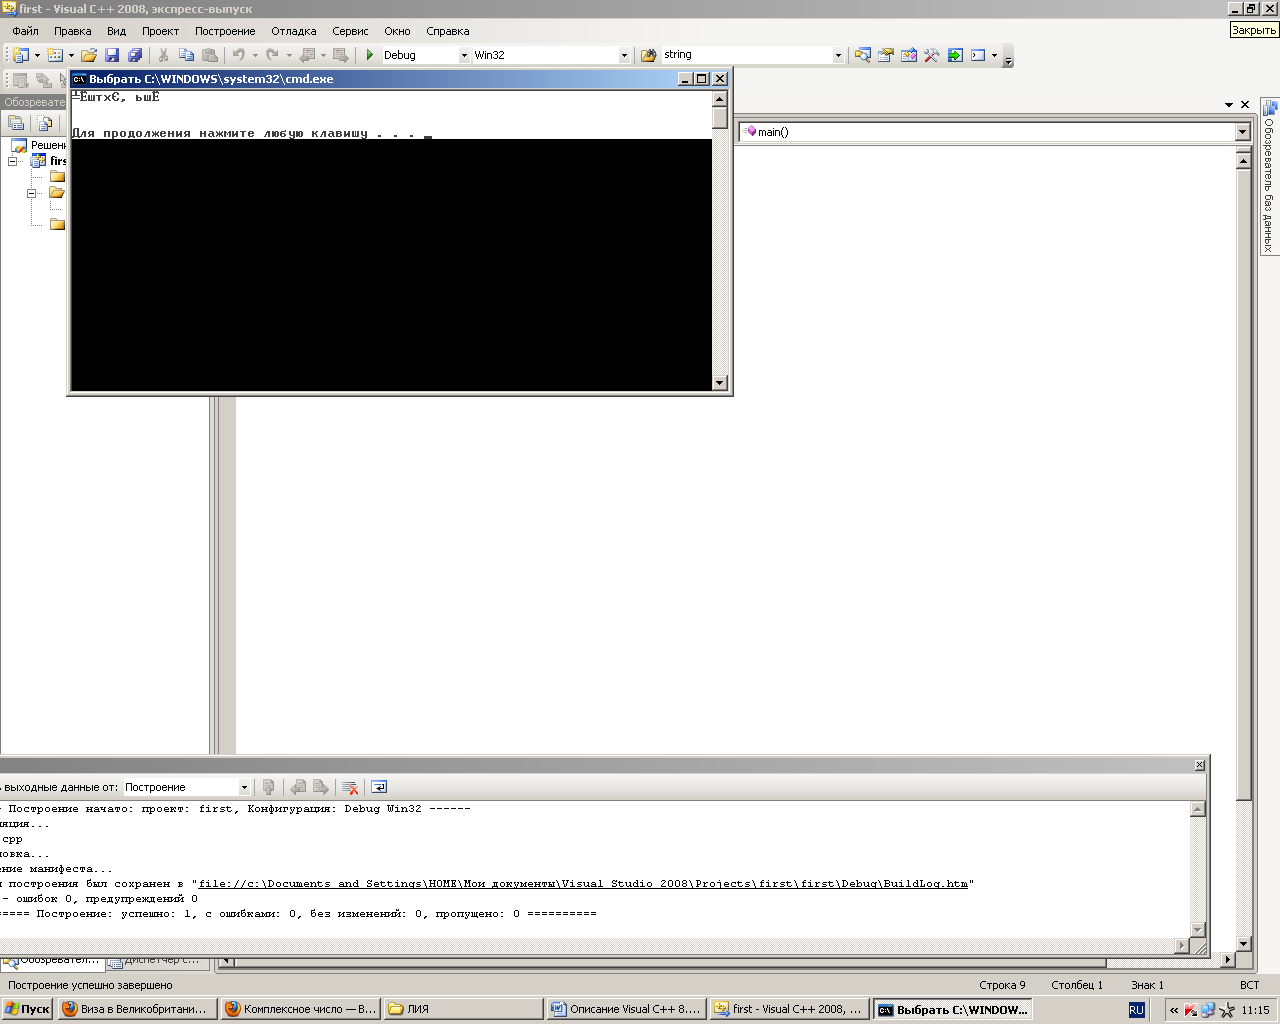Open New Project icon dropdown arrow
Image resolution: width=1280 pixels, height=1024 pixels.
coord(37,55)
